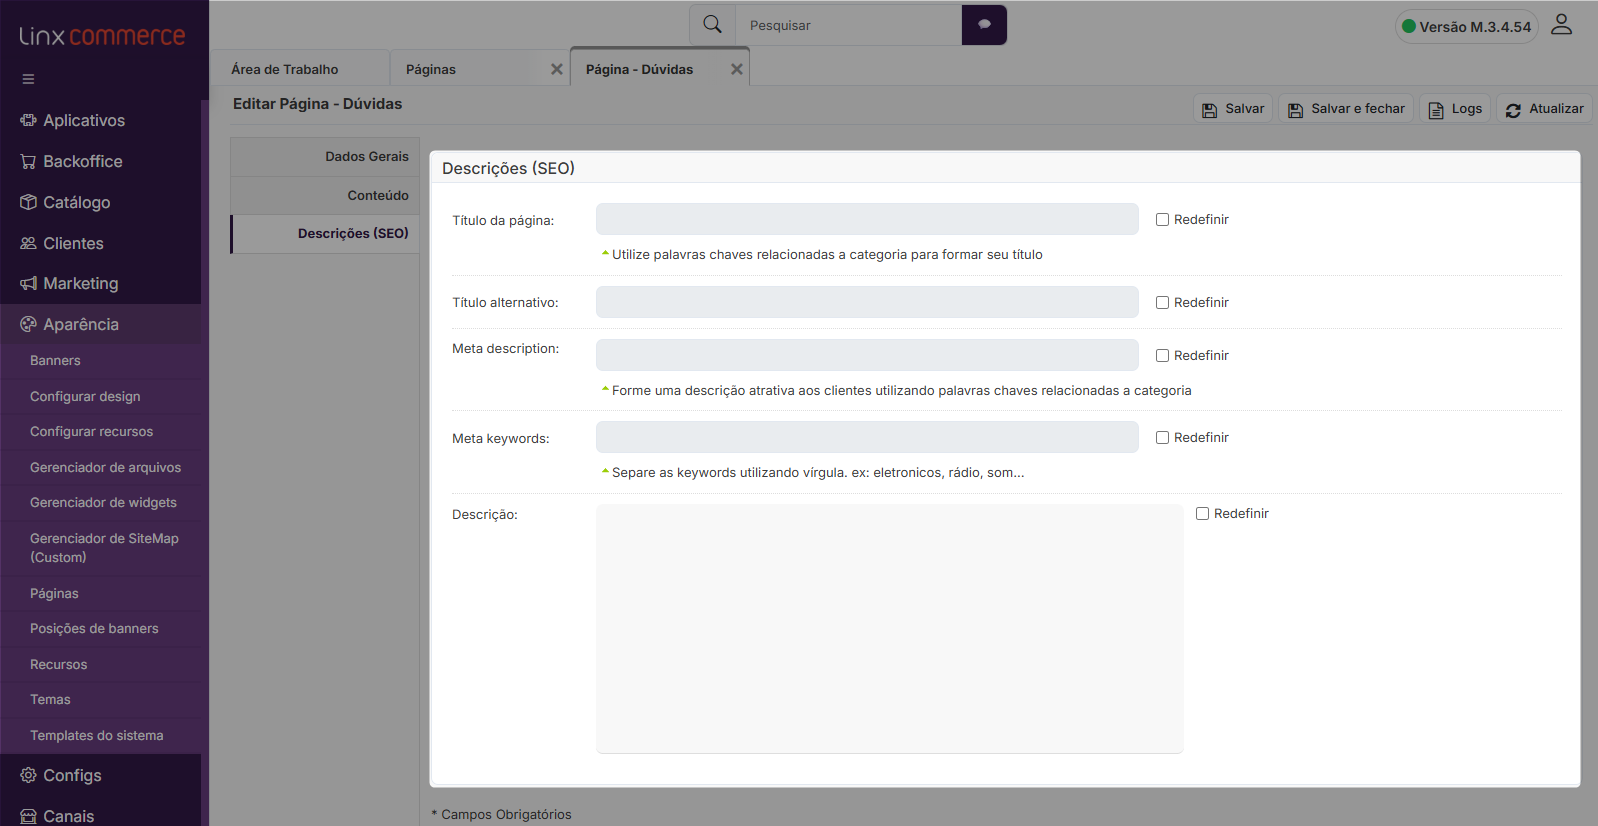Click the Salvar button
The height and width of the screenshot is (826, 1598).
click(1233, 109)
